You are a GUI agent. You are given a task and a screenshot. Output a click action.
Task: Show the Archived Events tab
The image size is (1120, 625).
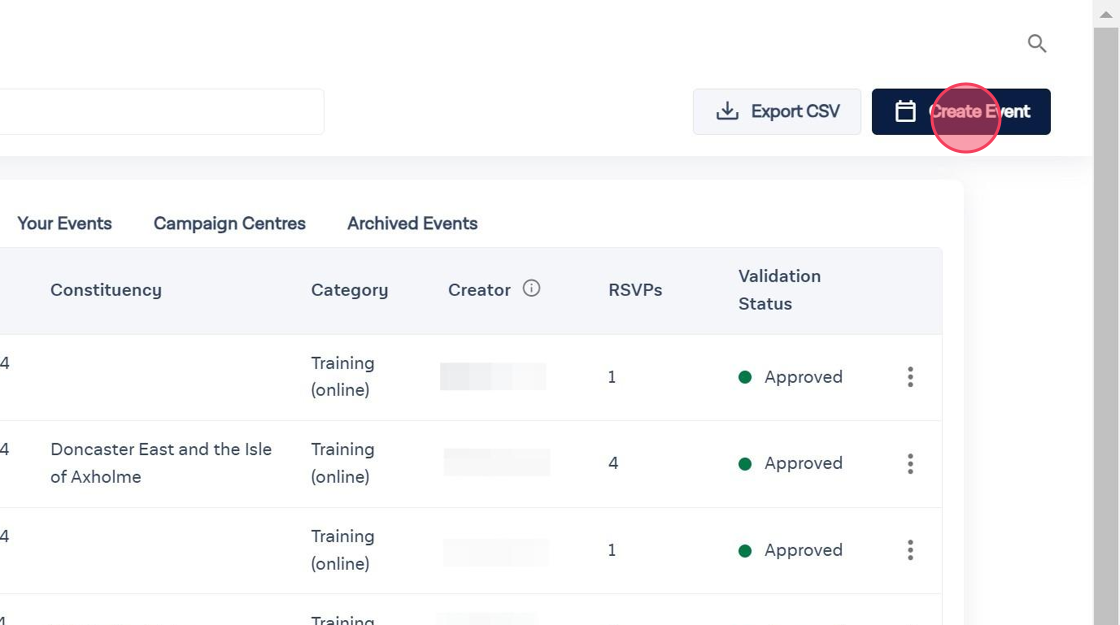click(412, 223)
